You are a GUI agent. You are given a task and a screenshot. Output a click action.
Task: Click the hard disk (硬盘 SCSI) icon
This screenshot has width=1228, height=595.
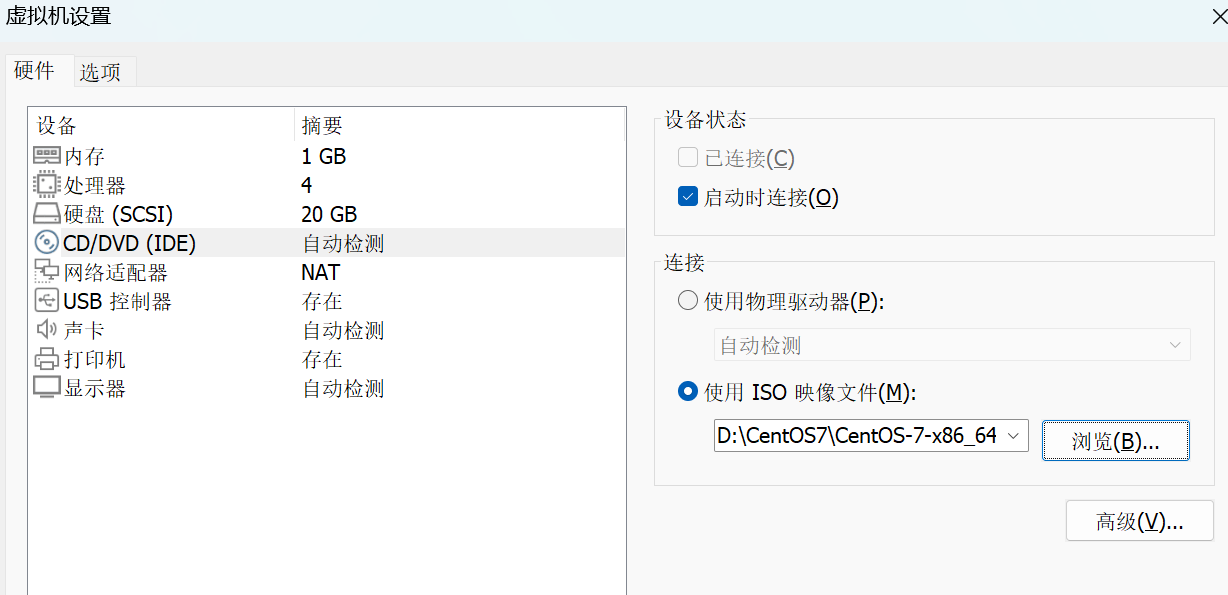click(x=47, y=214)
